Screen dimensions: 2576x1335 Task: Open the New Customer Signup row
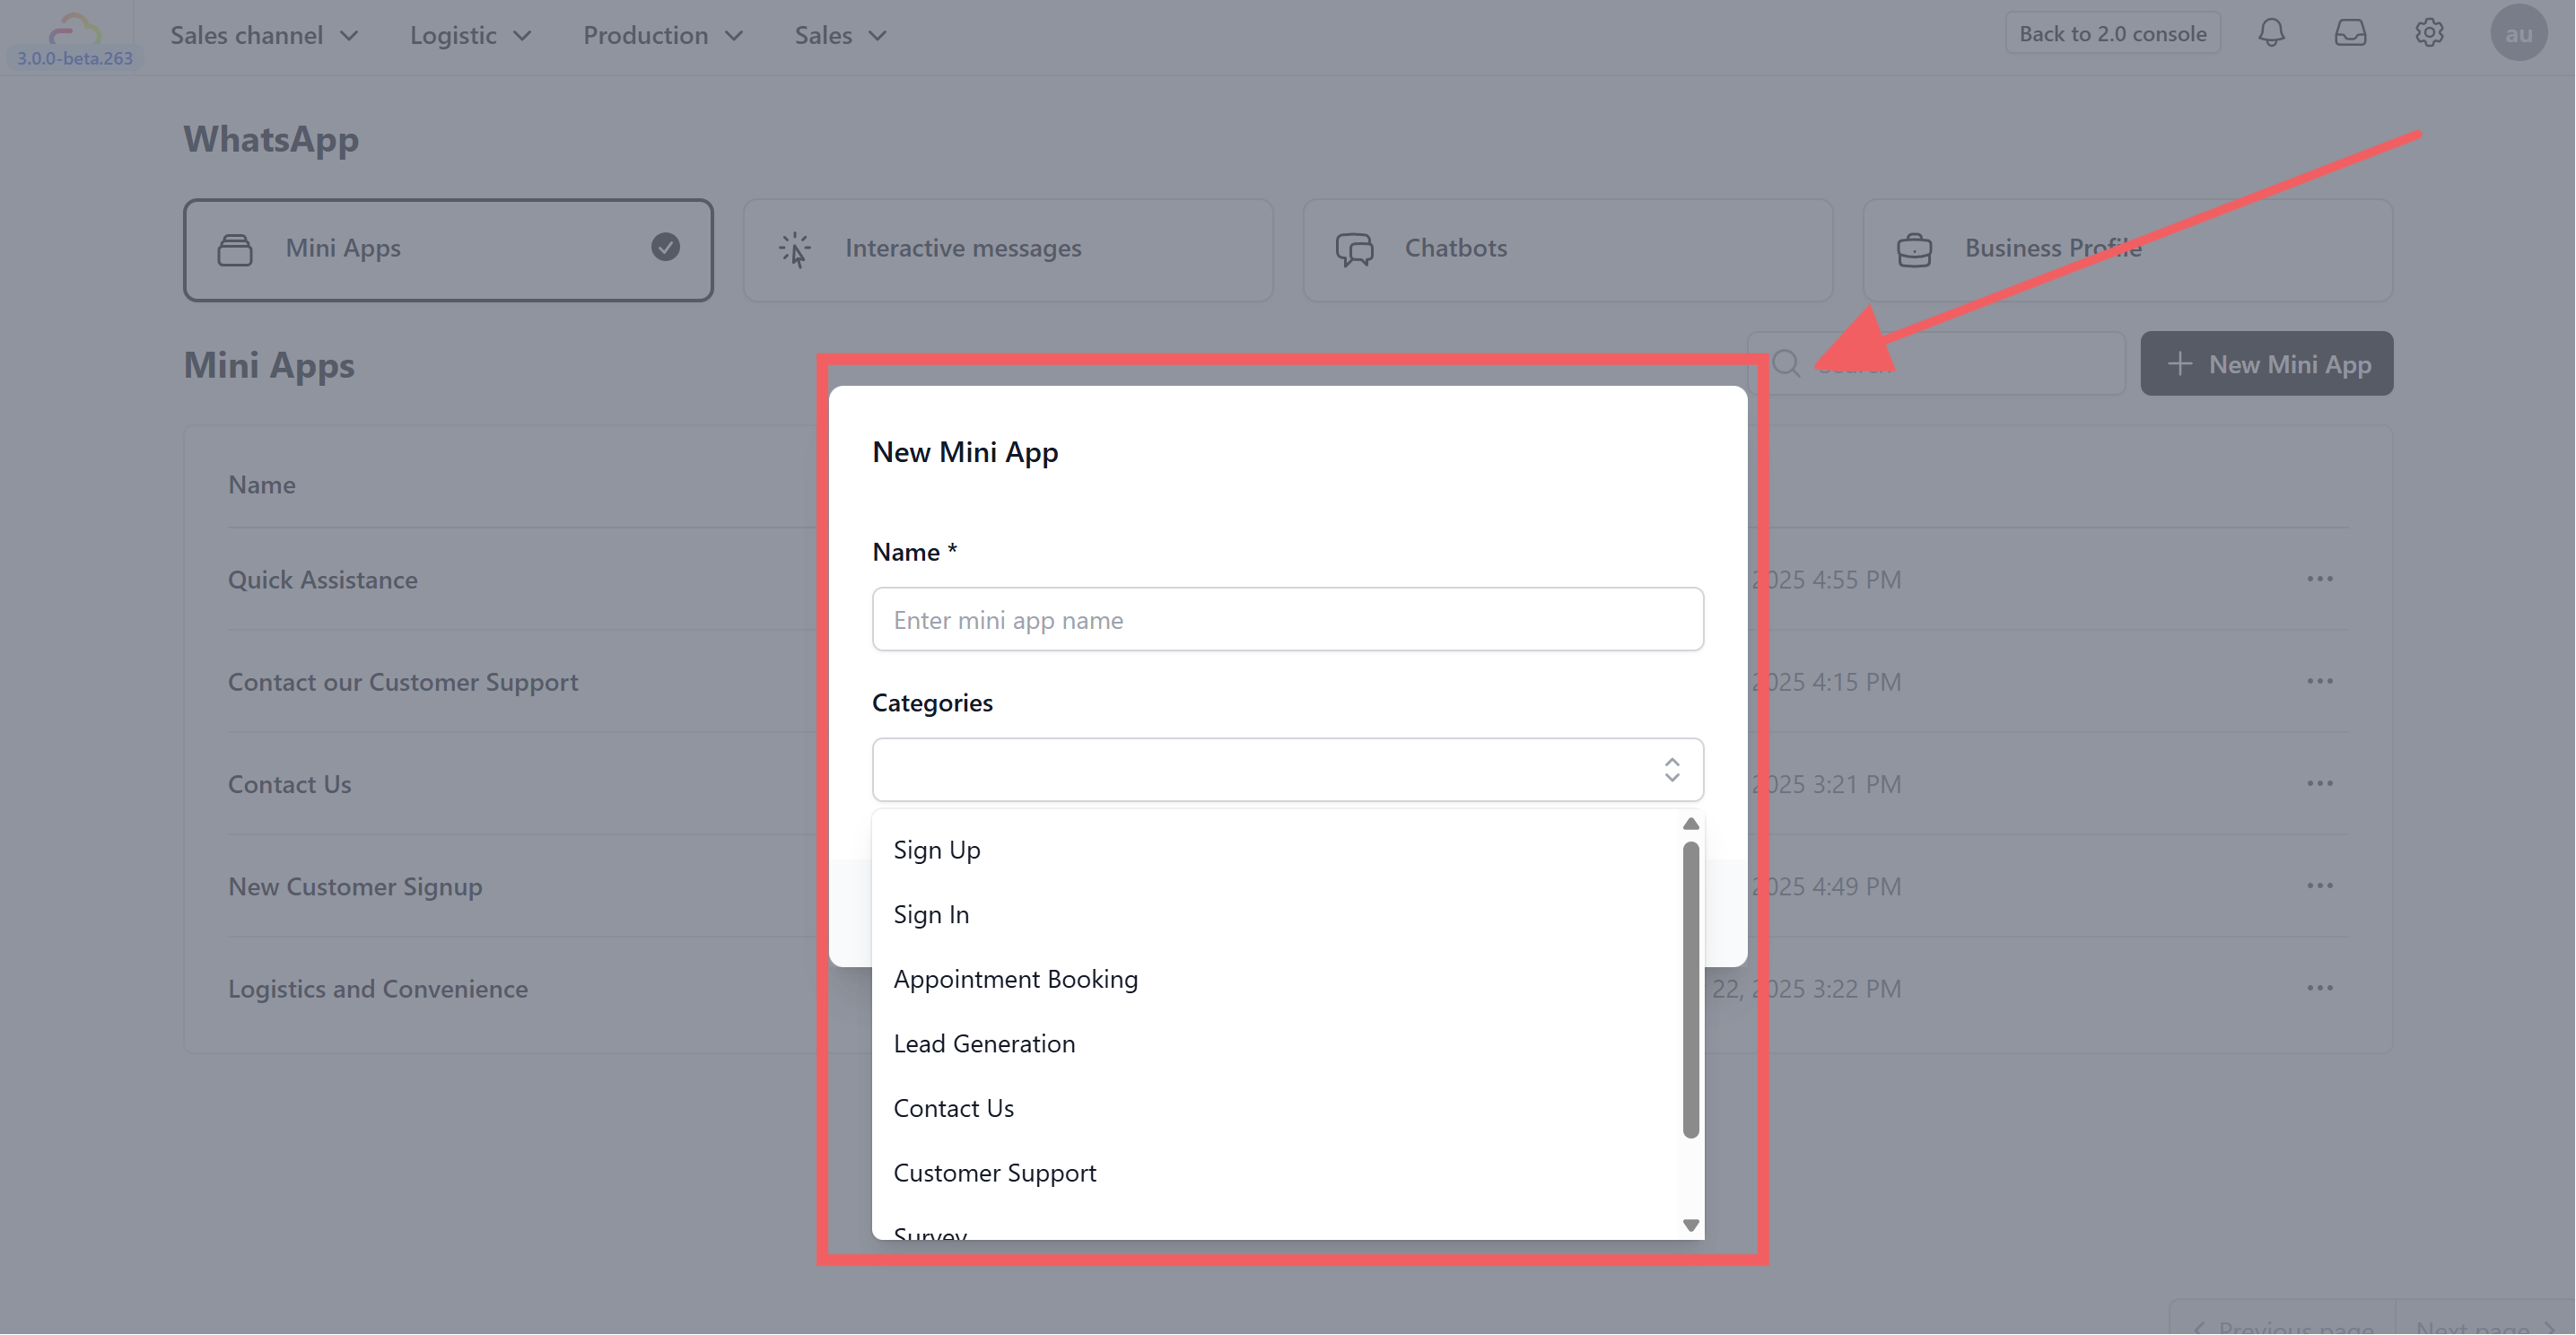coord(355,887)
